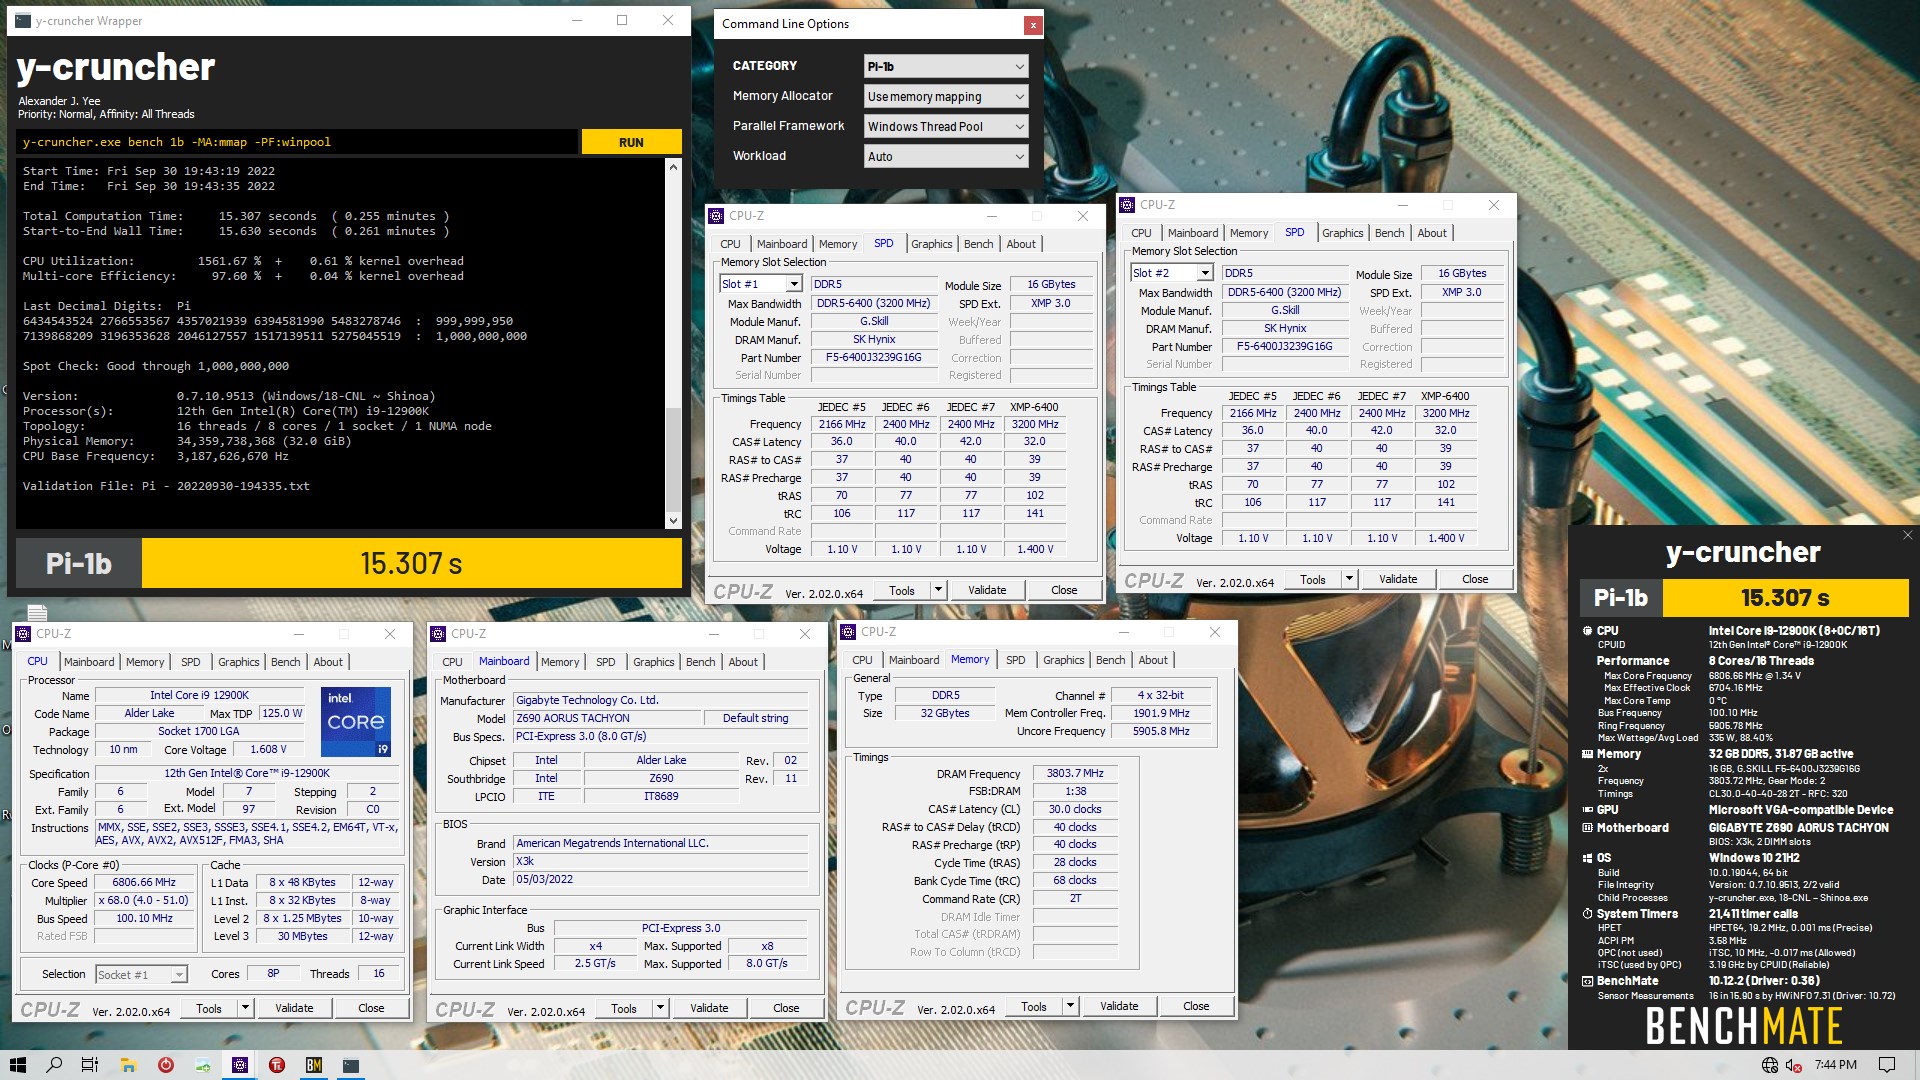Open the Slot #1 memory slot dropdown
This screenshot has width=1920, height=1080.
760,284
